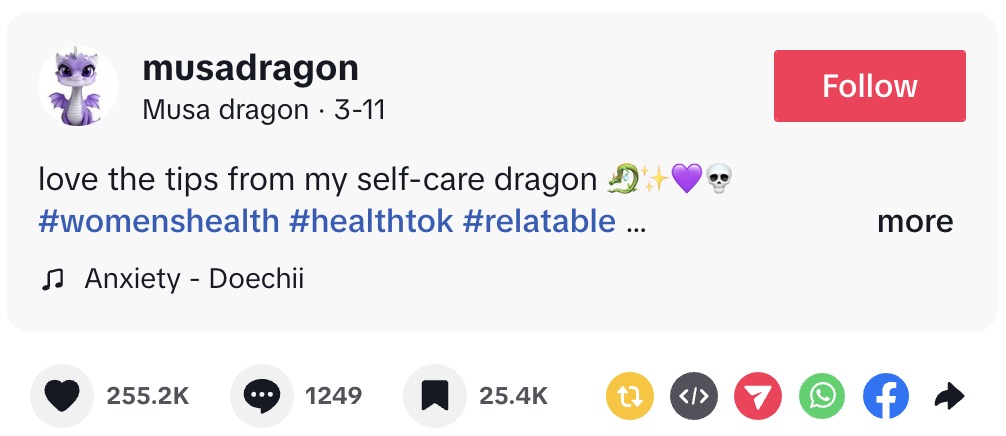Open more share options arrow
Image resolution: width=1006 pixels, height=436 pixels.
948,397
